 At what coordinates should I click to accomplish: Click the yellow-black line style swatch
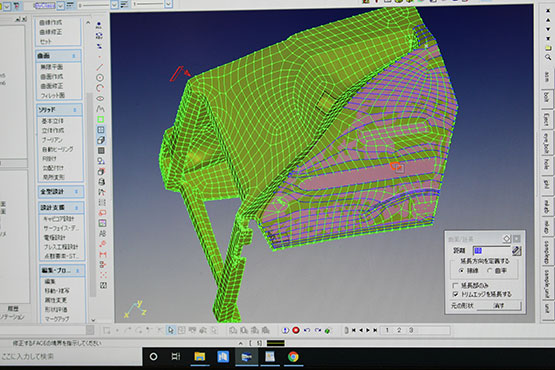[275, 343]
